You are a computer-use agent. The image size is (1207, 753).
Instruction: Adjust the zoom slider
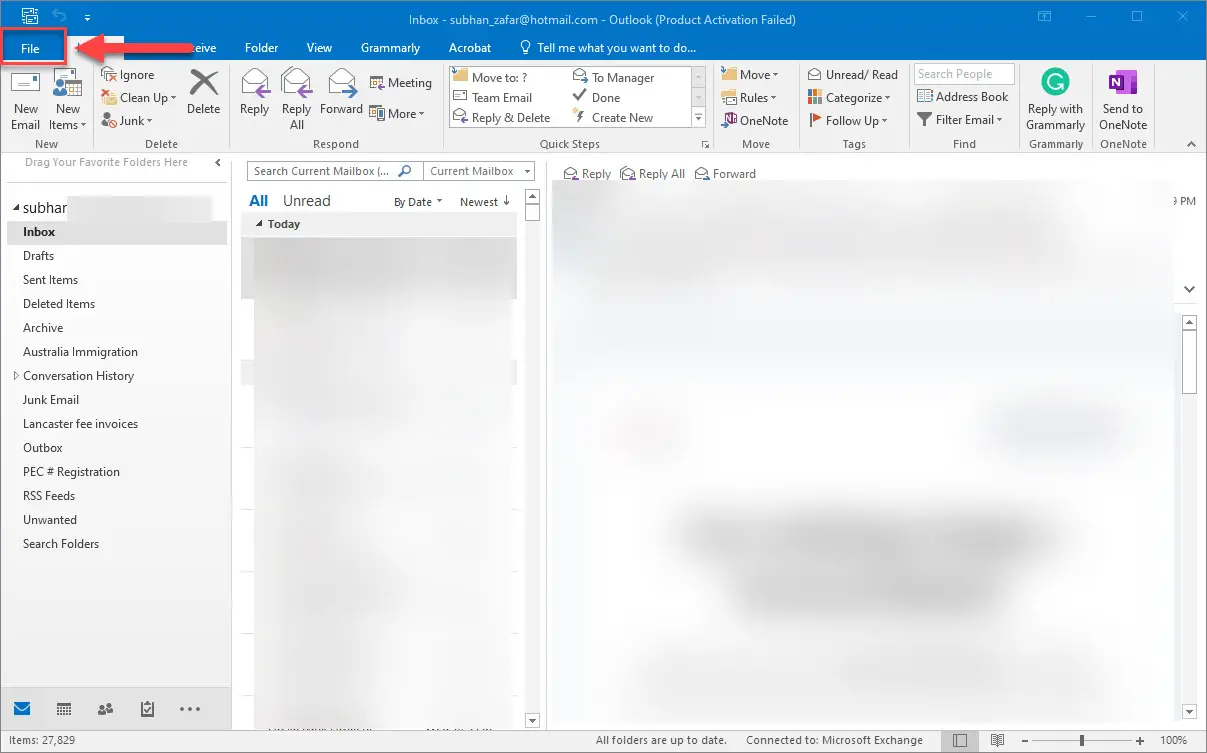(1082, 740)
